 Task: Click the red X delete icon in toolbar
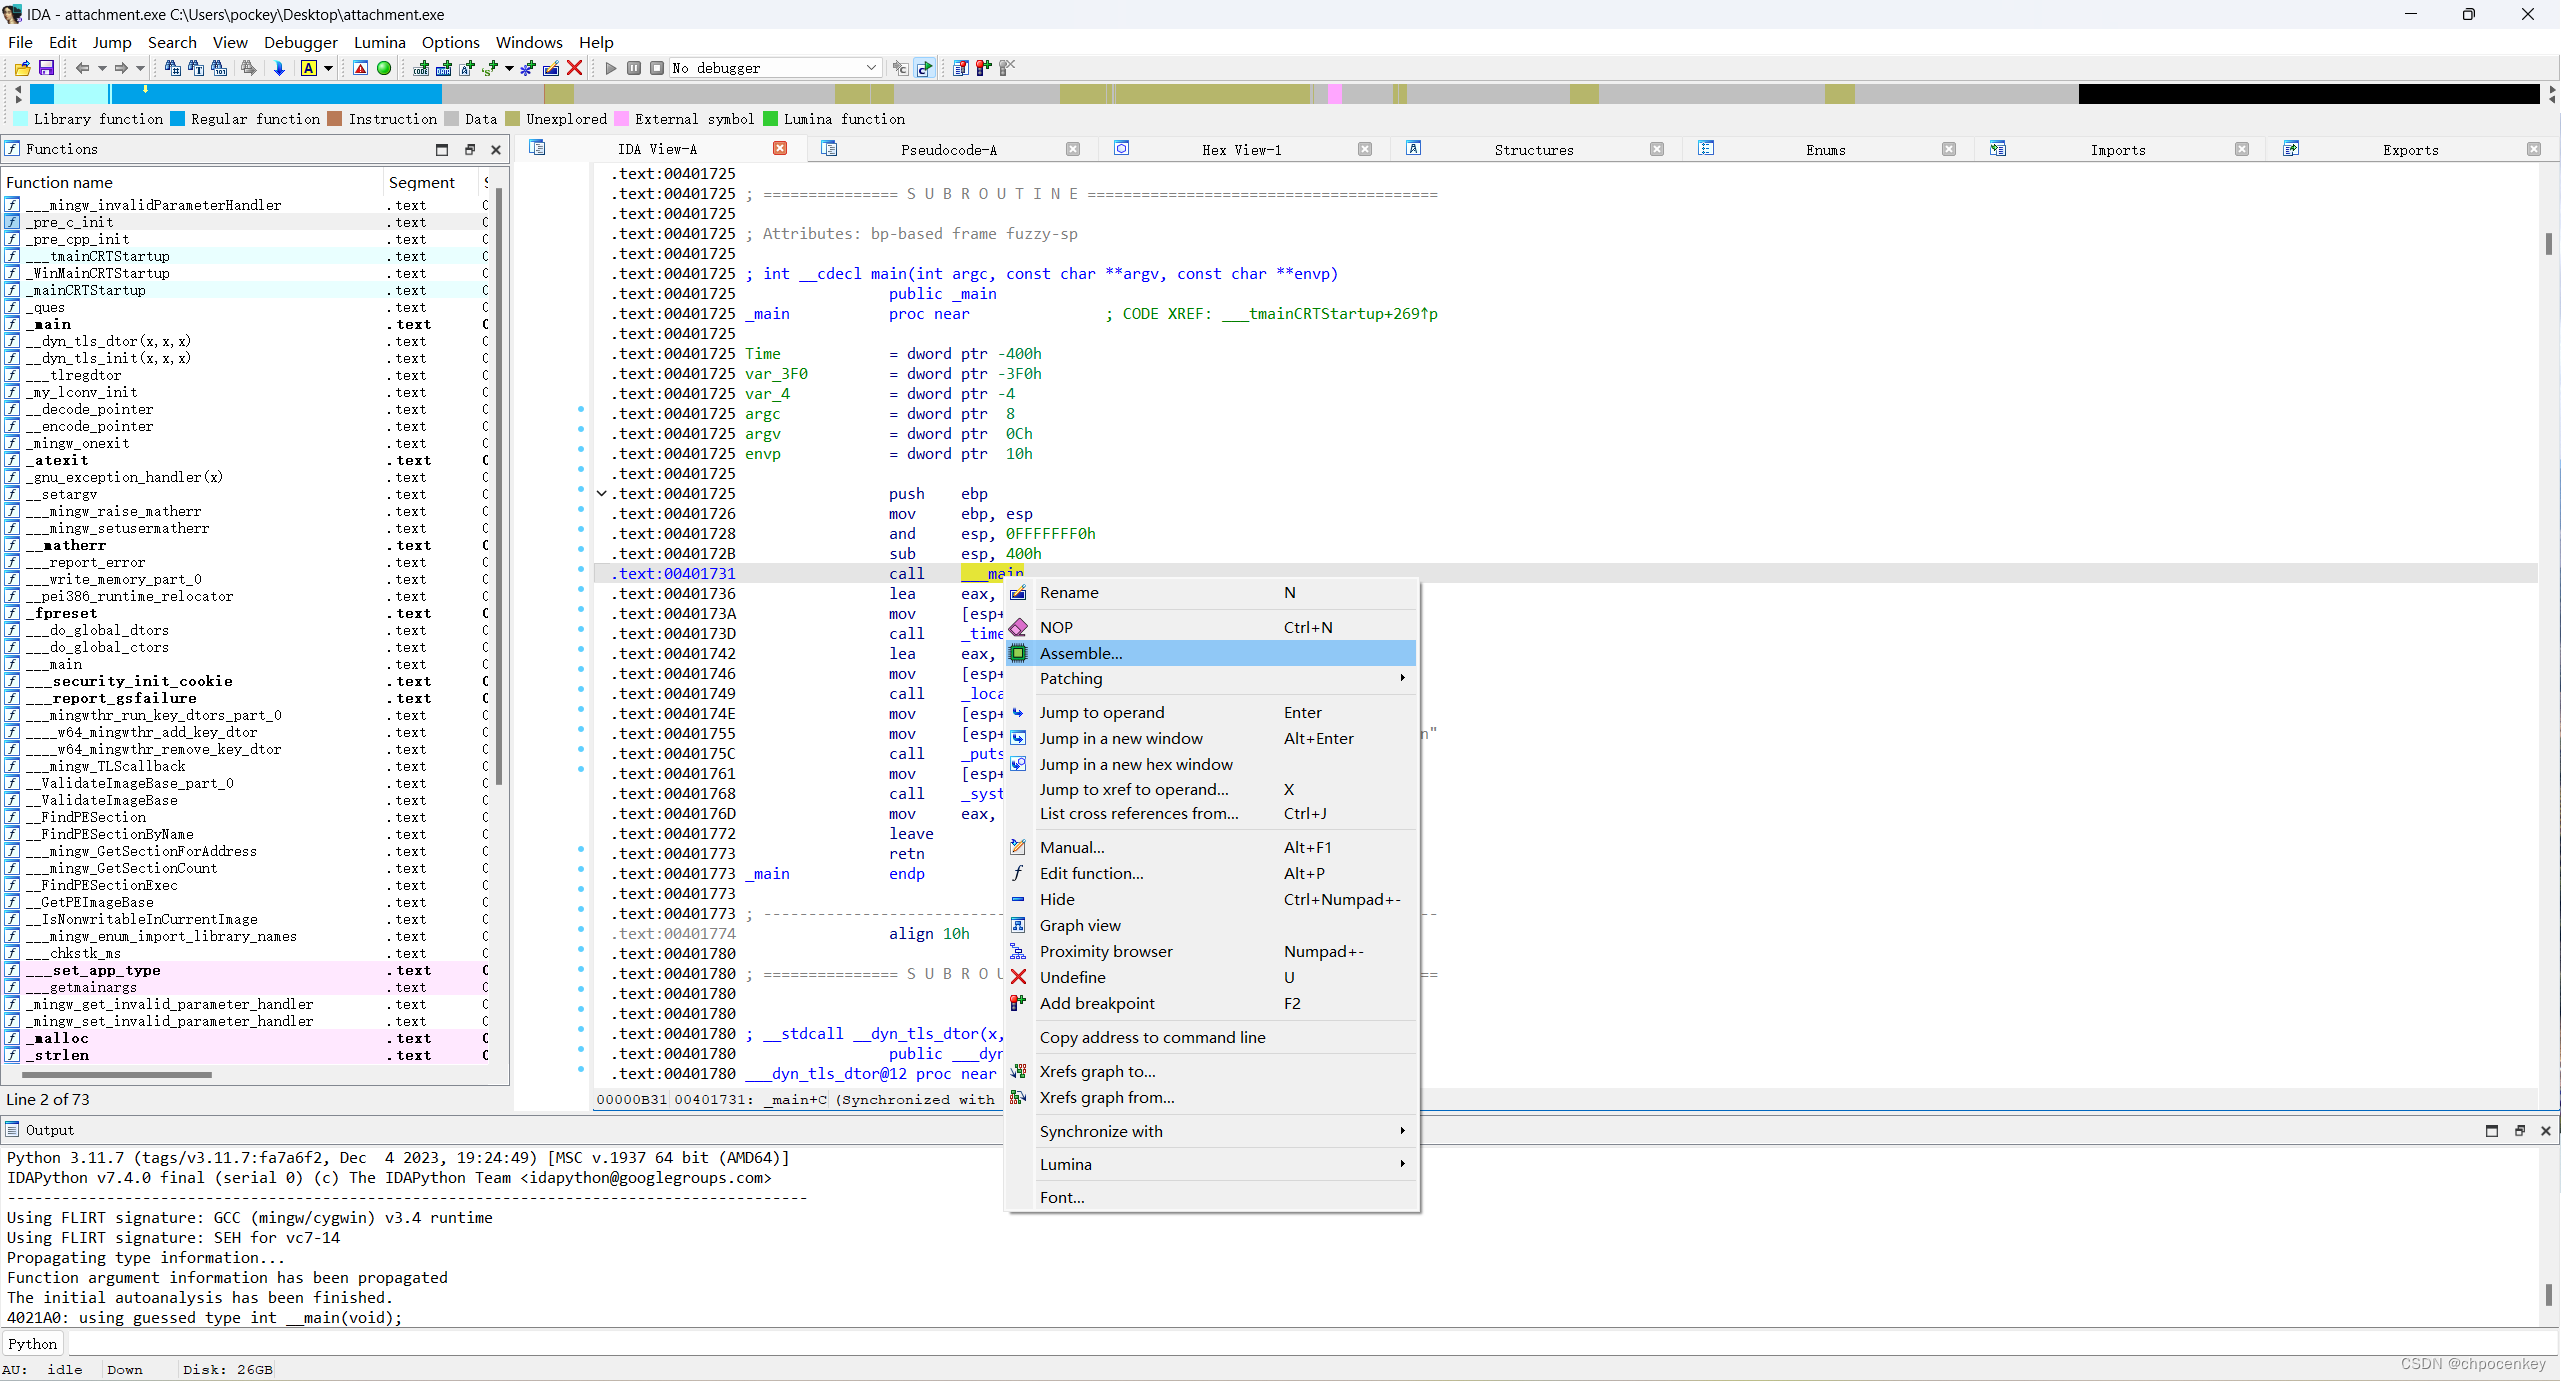pos(575,68)
